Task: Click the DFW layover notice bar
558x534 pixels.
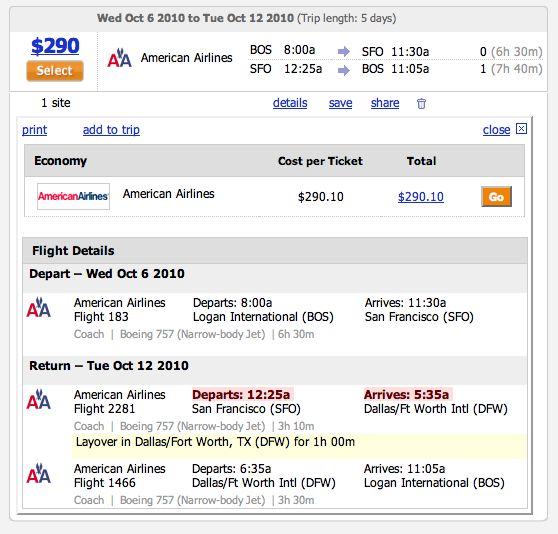Action: [299, 446]
